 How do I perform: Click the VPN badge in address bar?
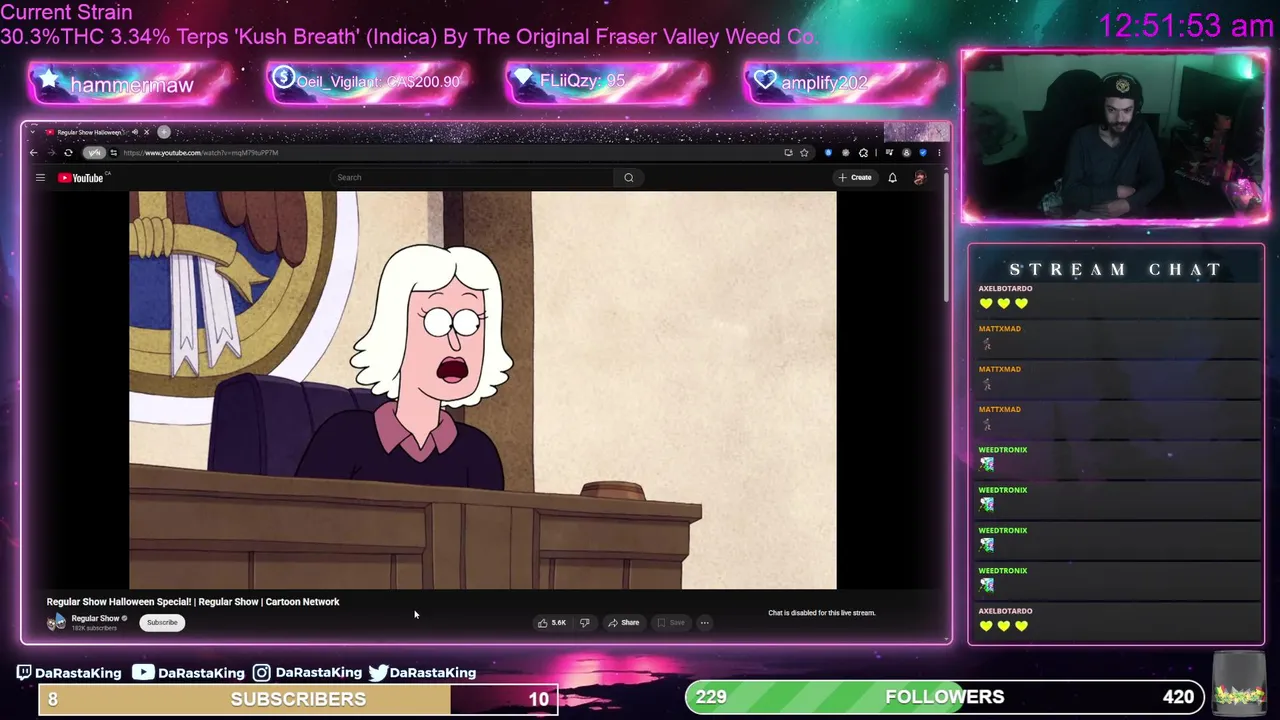[x=94, y=153]
